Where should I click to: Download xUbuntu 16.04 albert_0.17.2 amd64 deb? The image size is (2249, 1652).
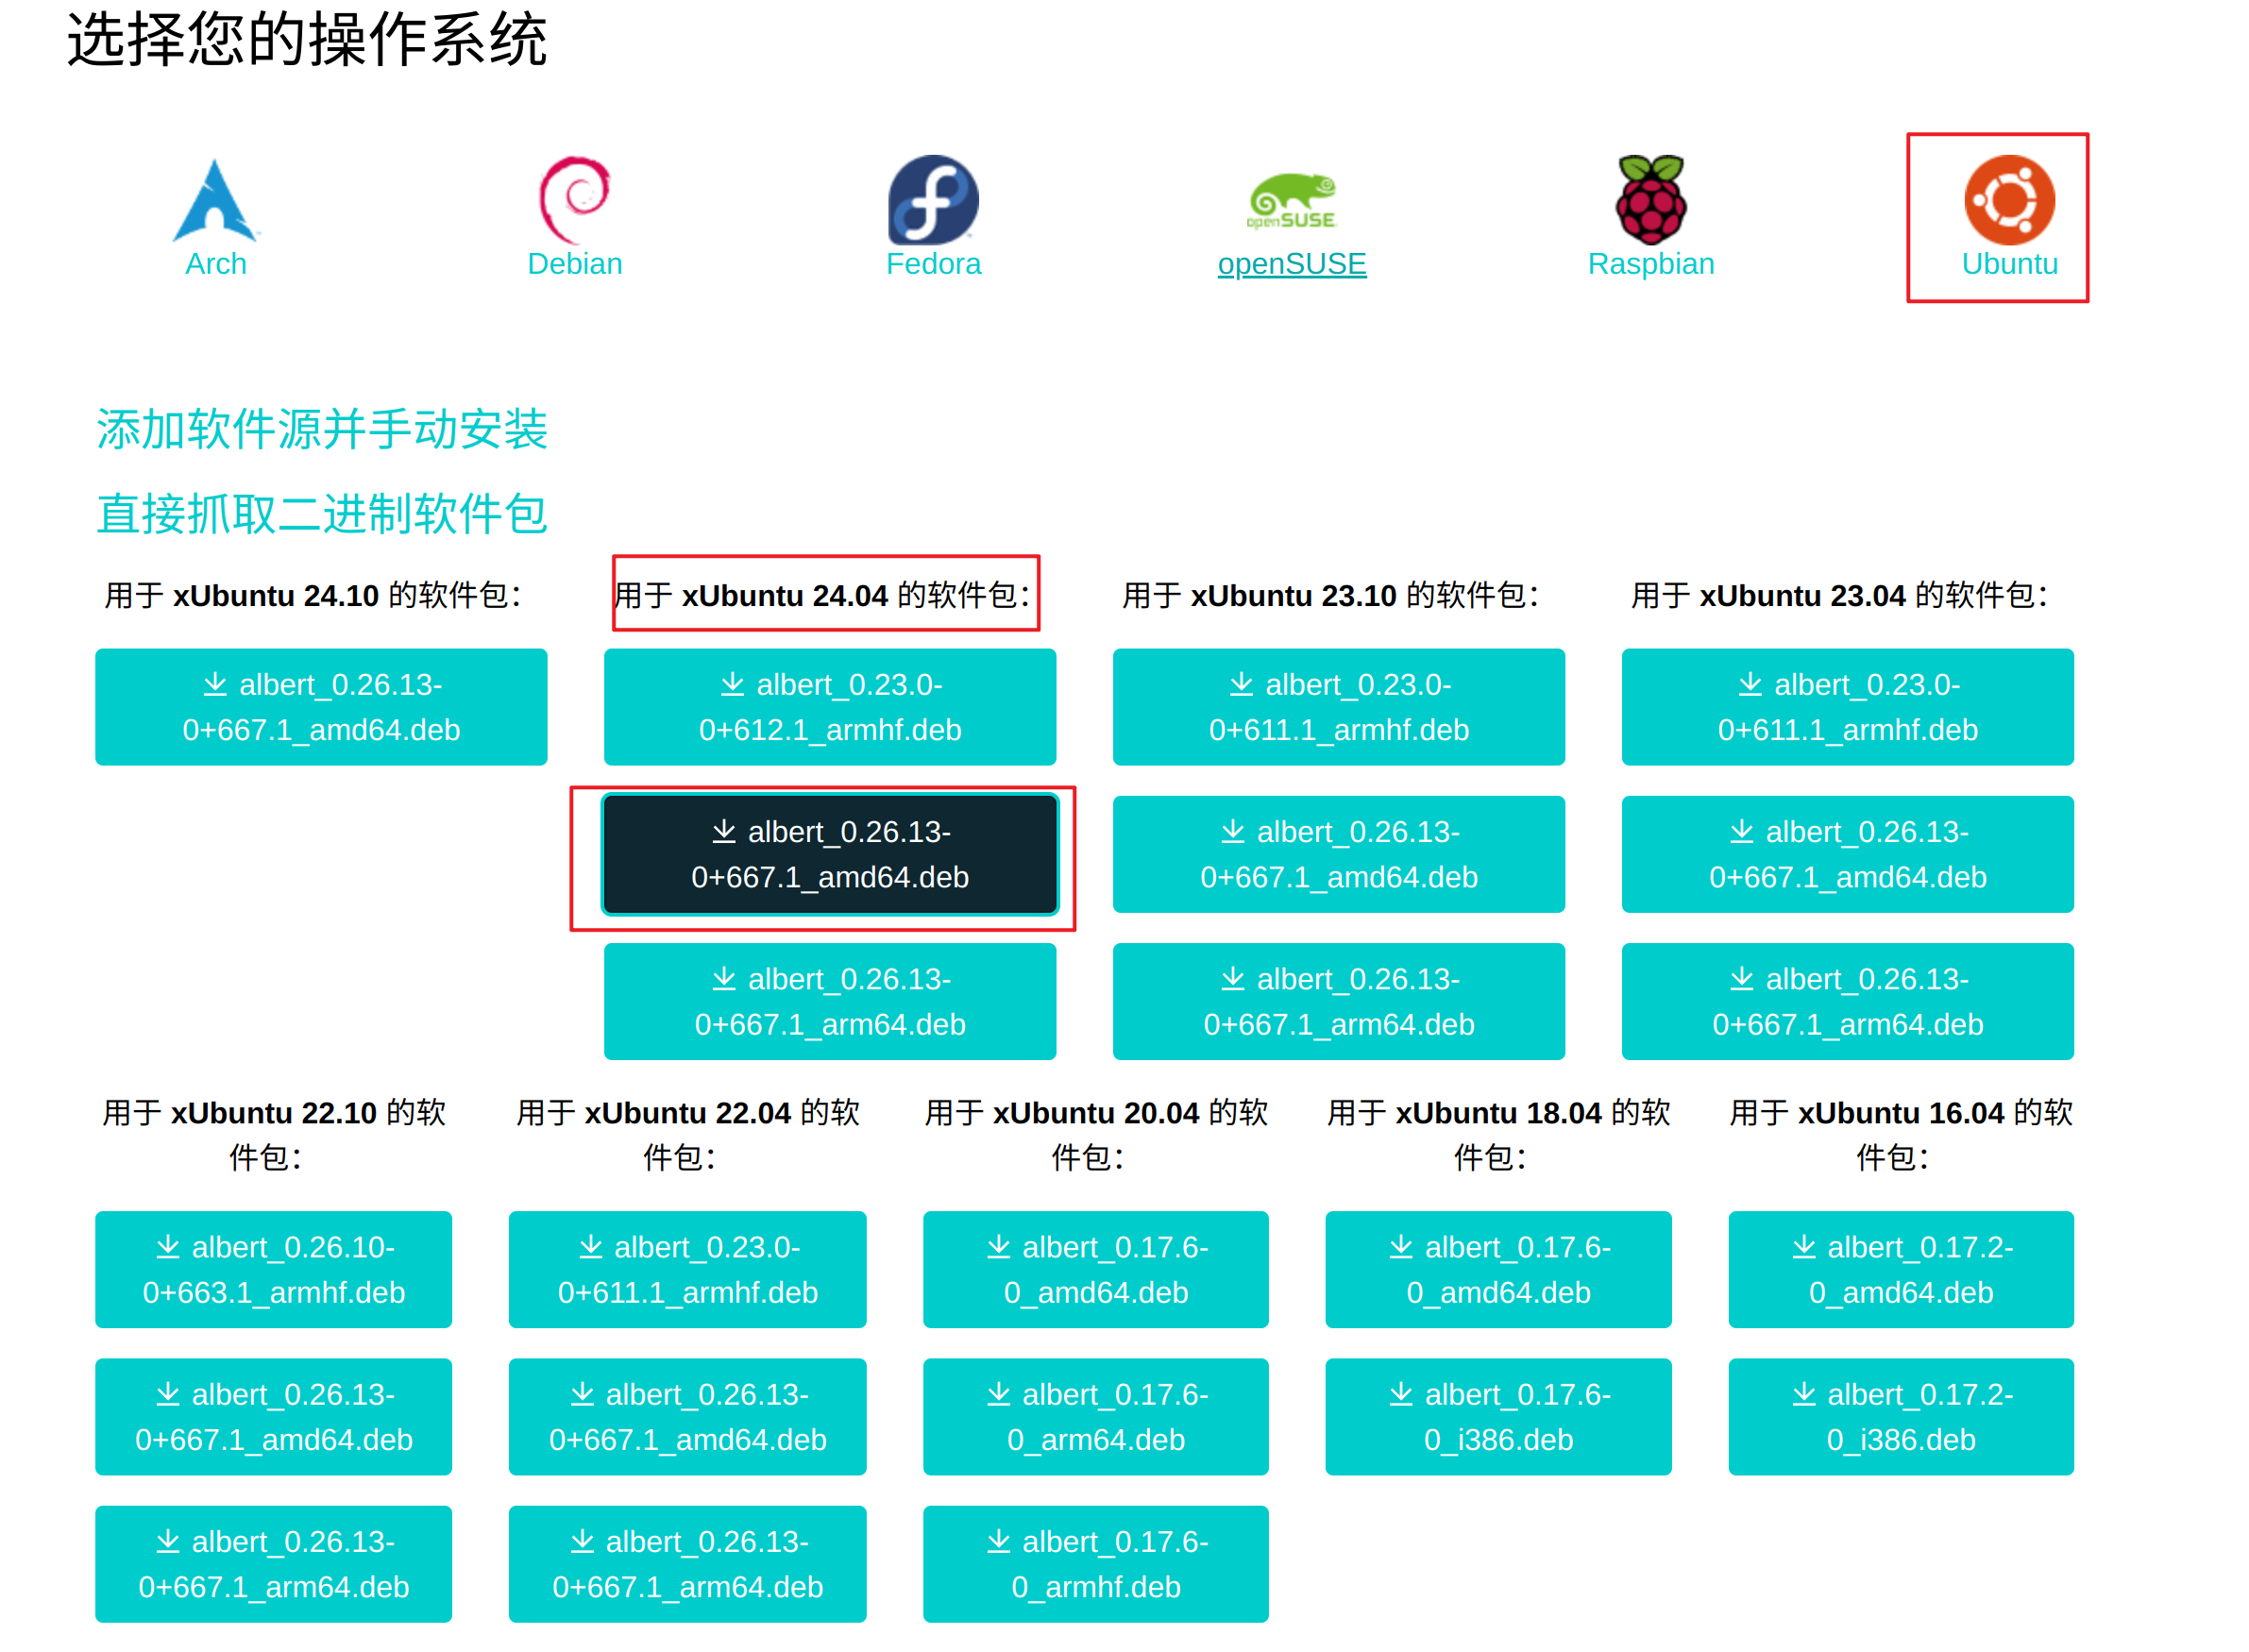click(1900, 1269)
